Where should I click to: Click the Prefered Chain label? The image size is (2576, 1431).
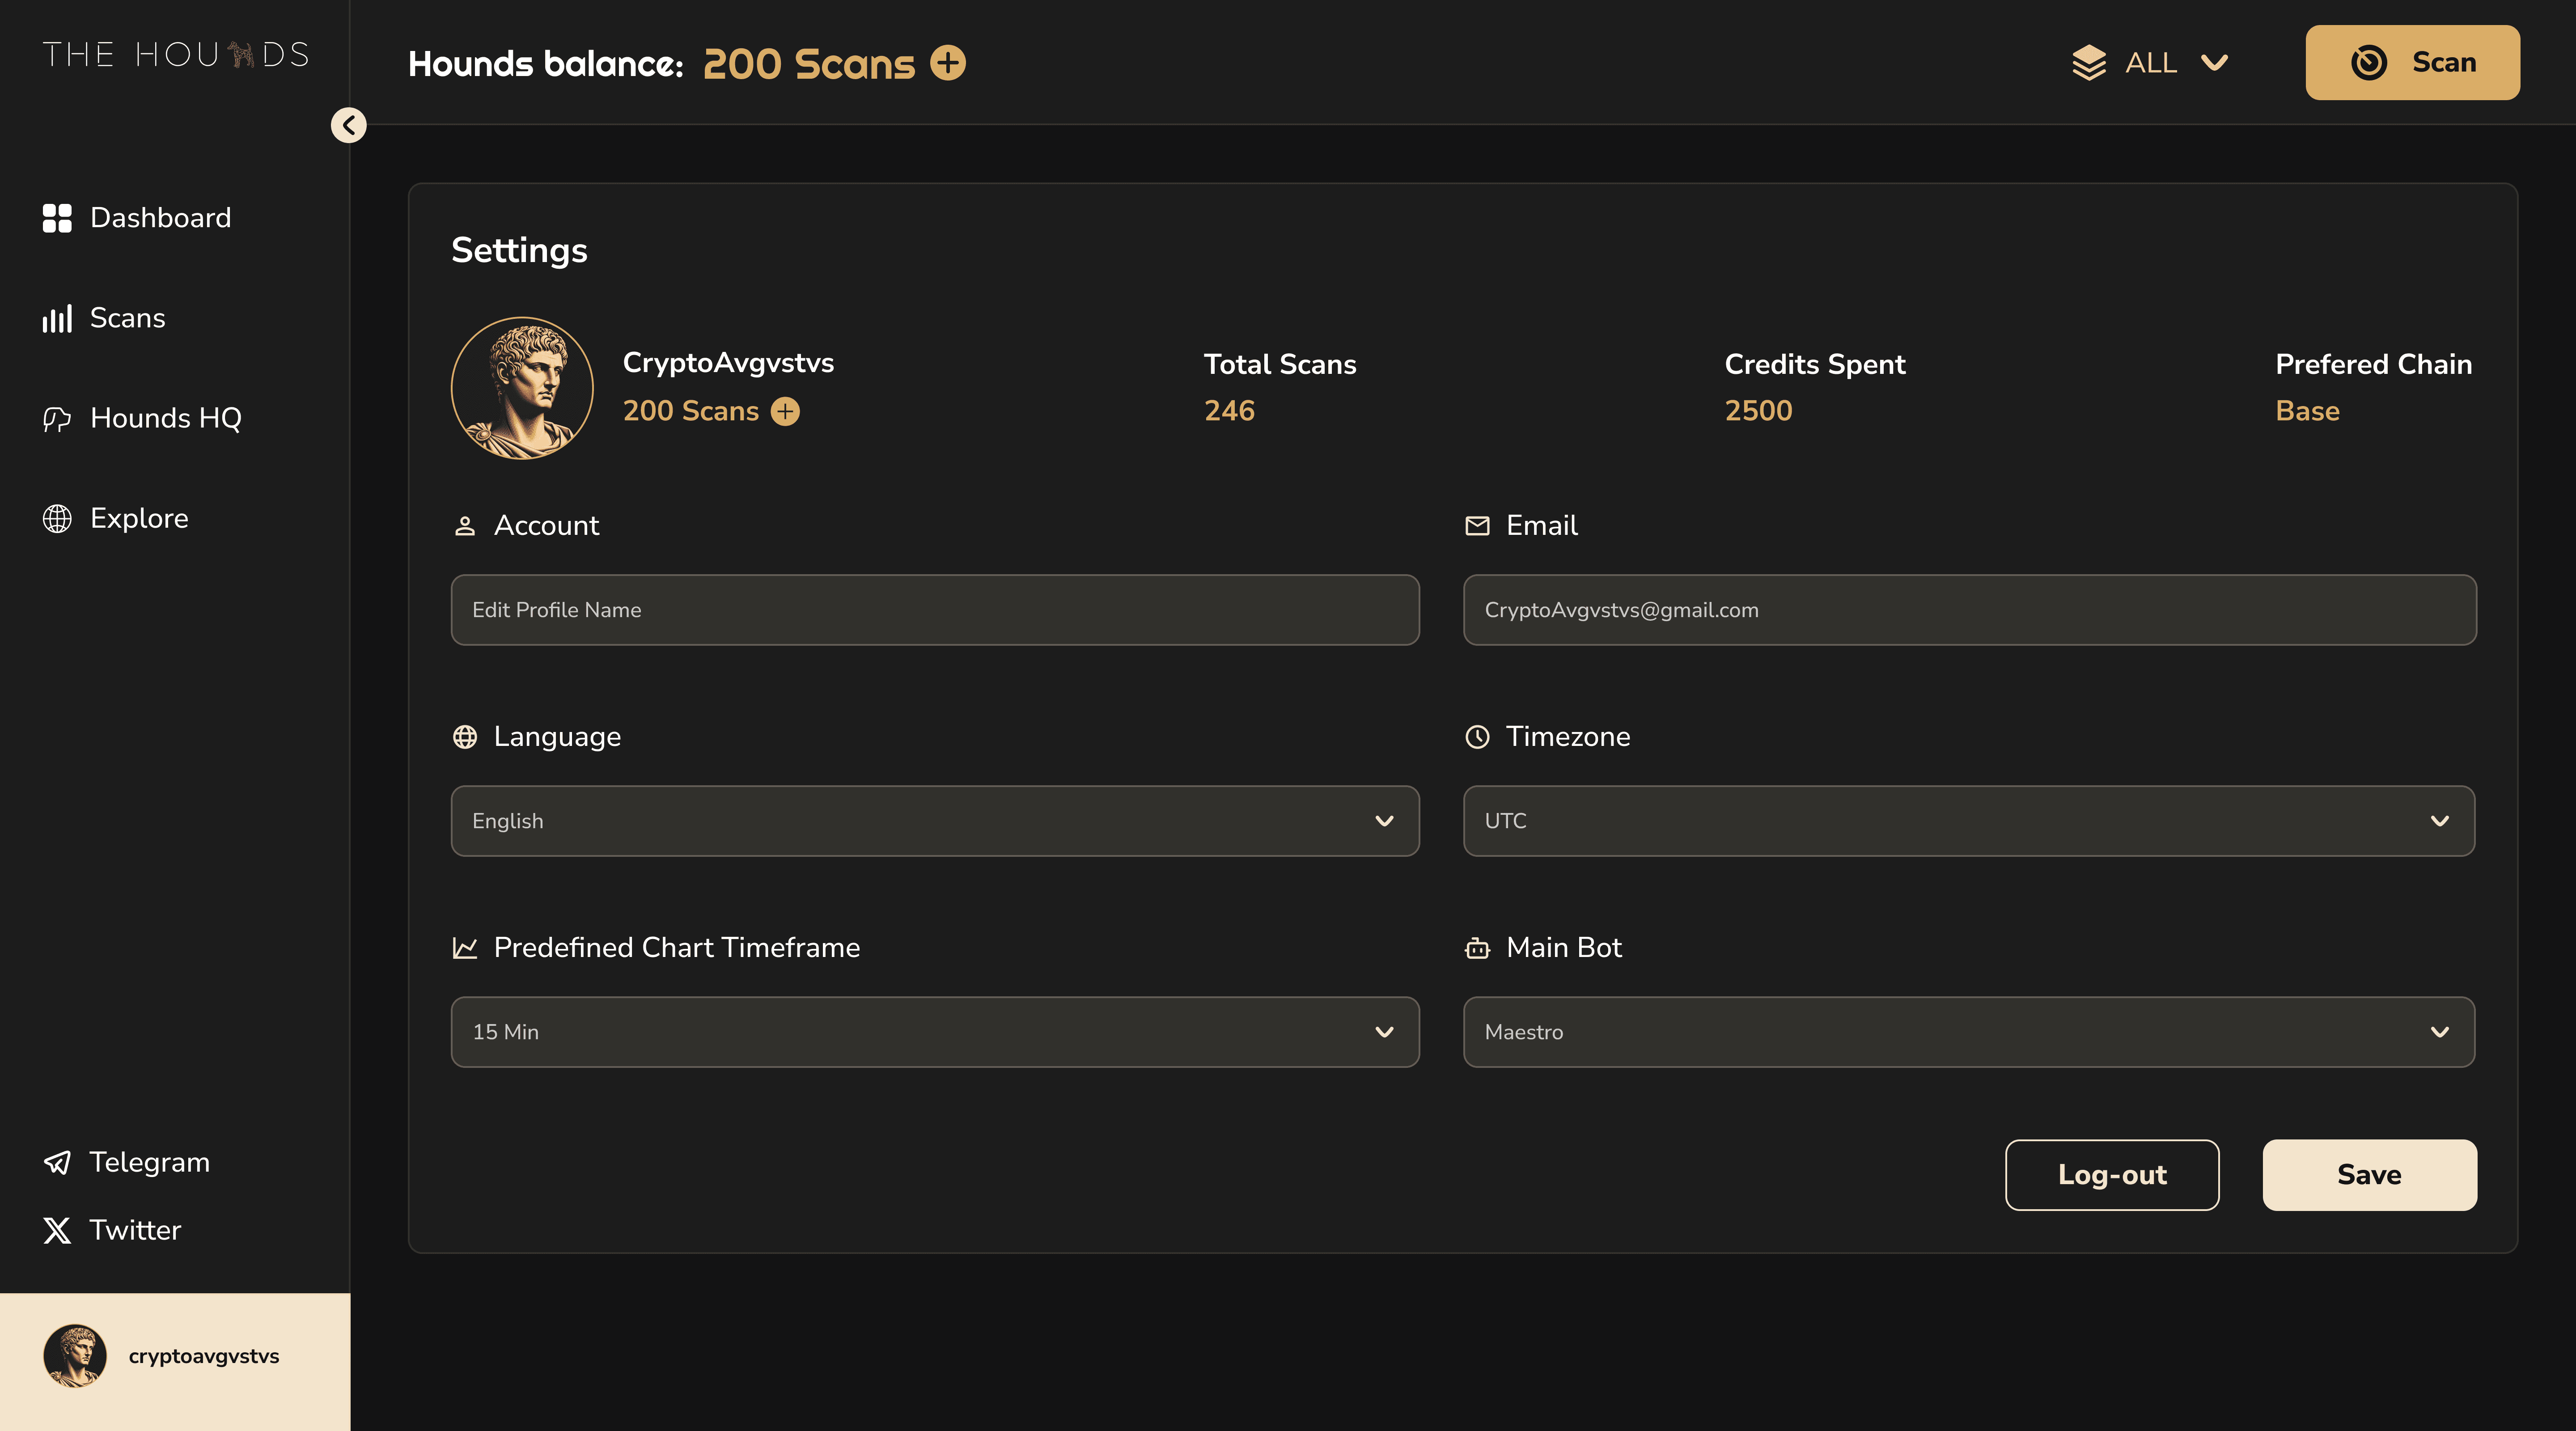(2373, 364)
